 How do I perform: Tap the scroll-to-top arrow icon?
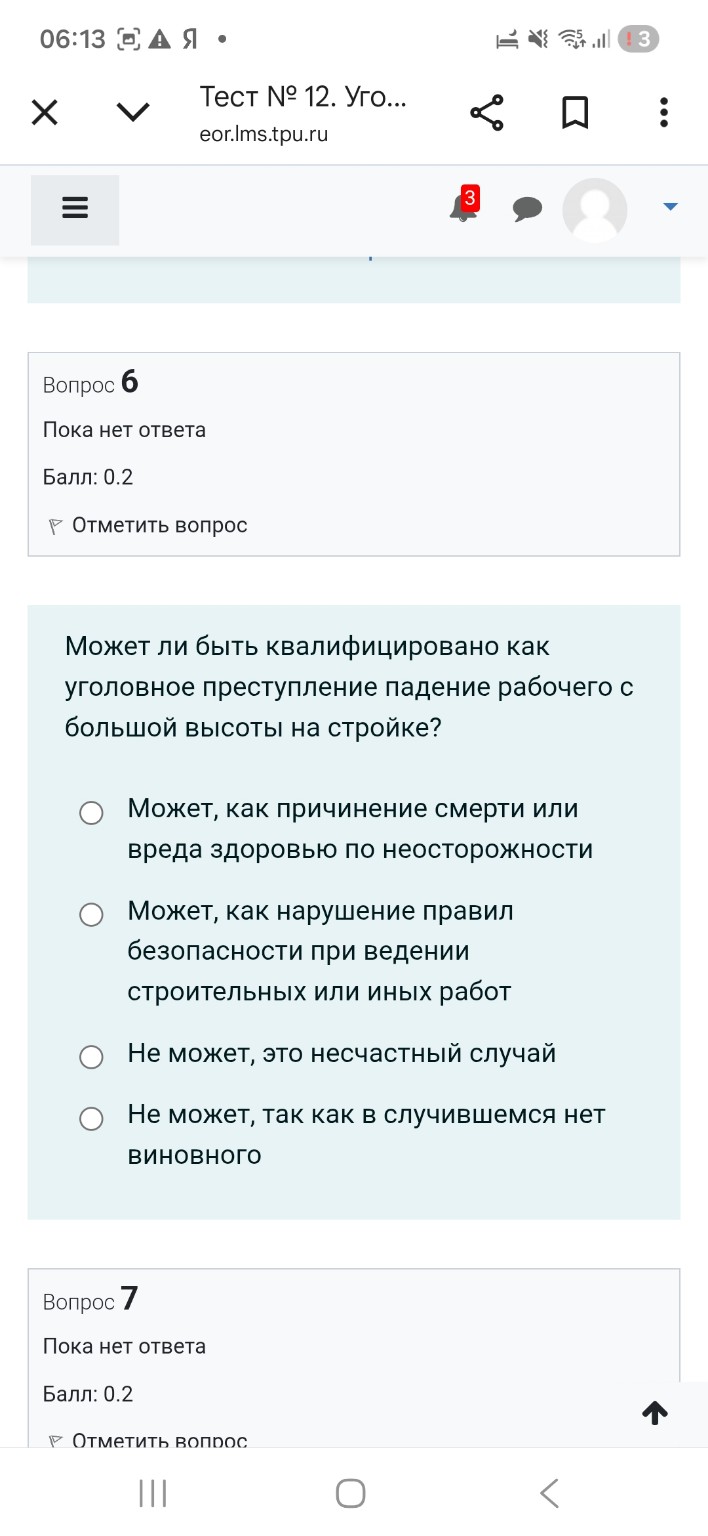pos(654,1413)
